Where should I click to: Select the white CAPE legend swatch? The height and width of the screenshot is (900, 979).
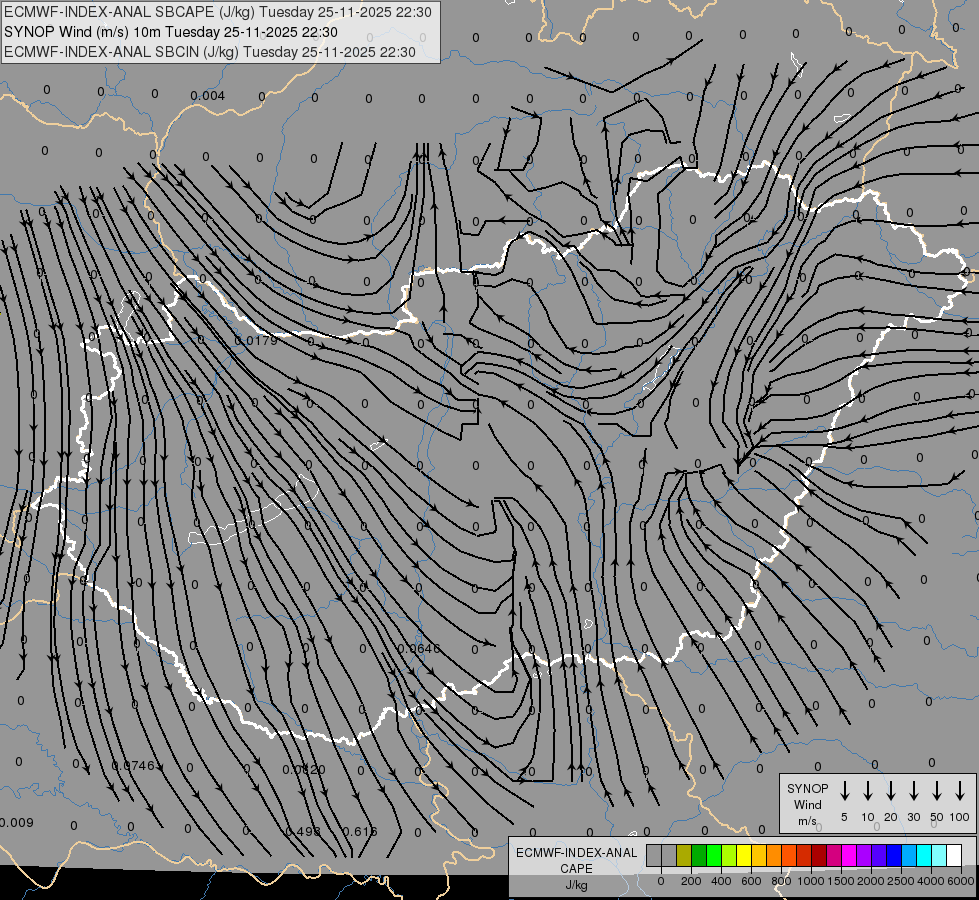(954, 855)
